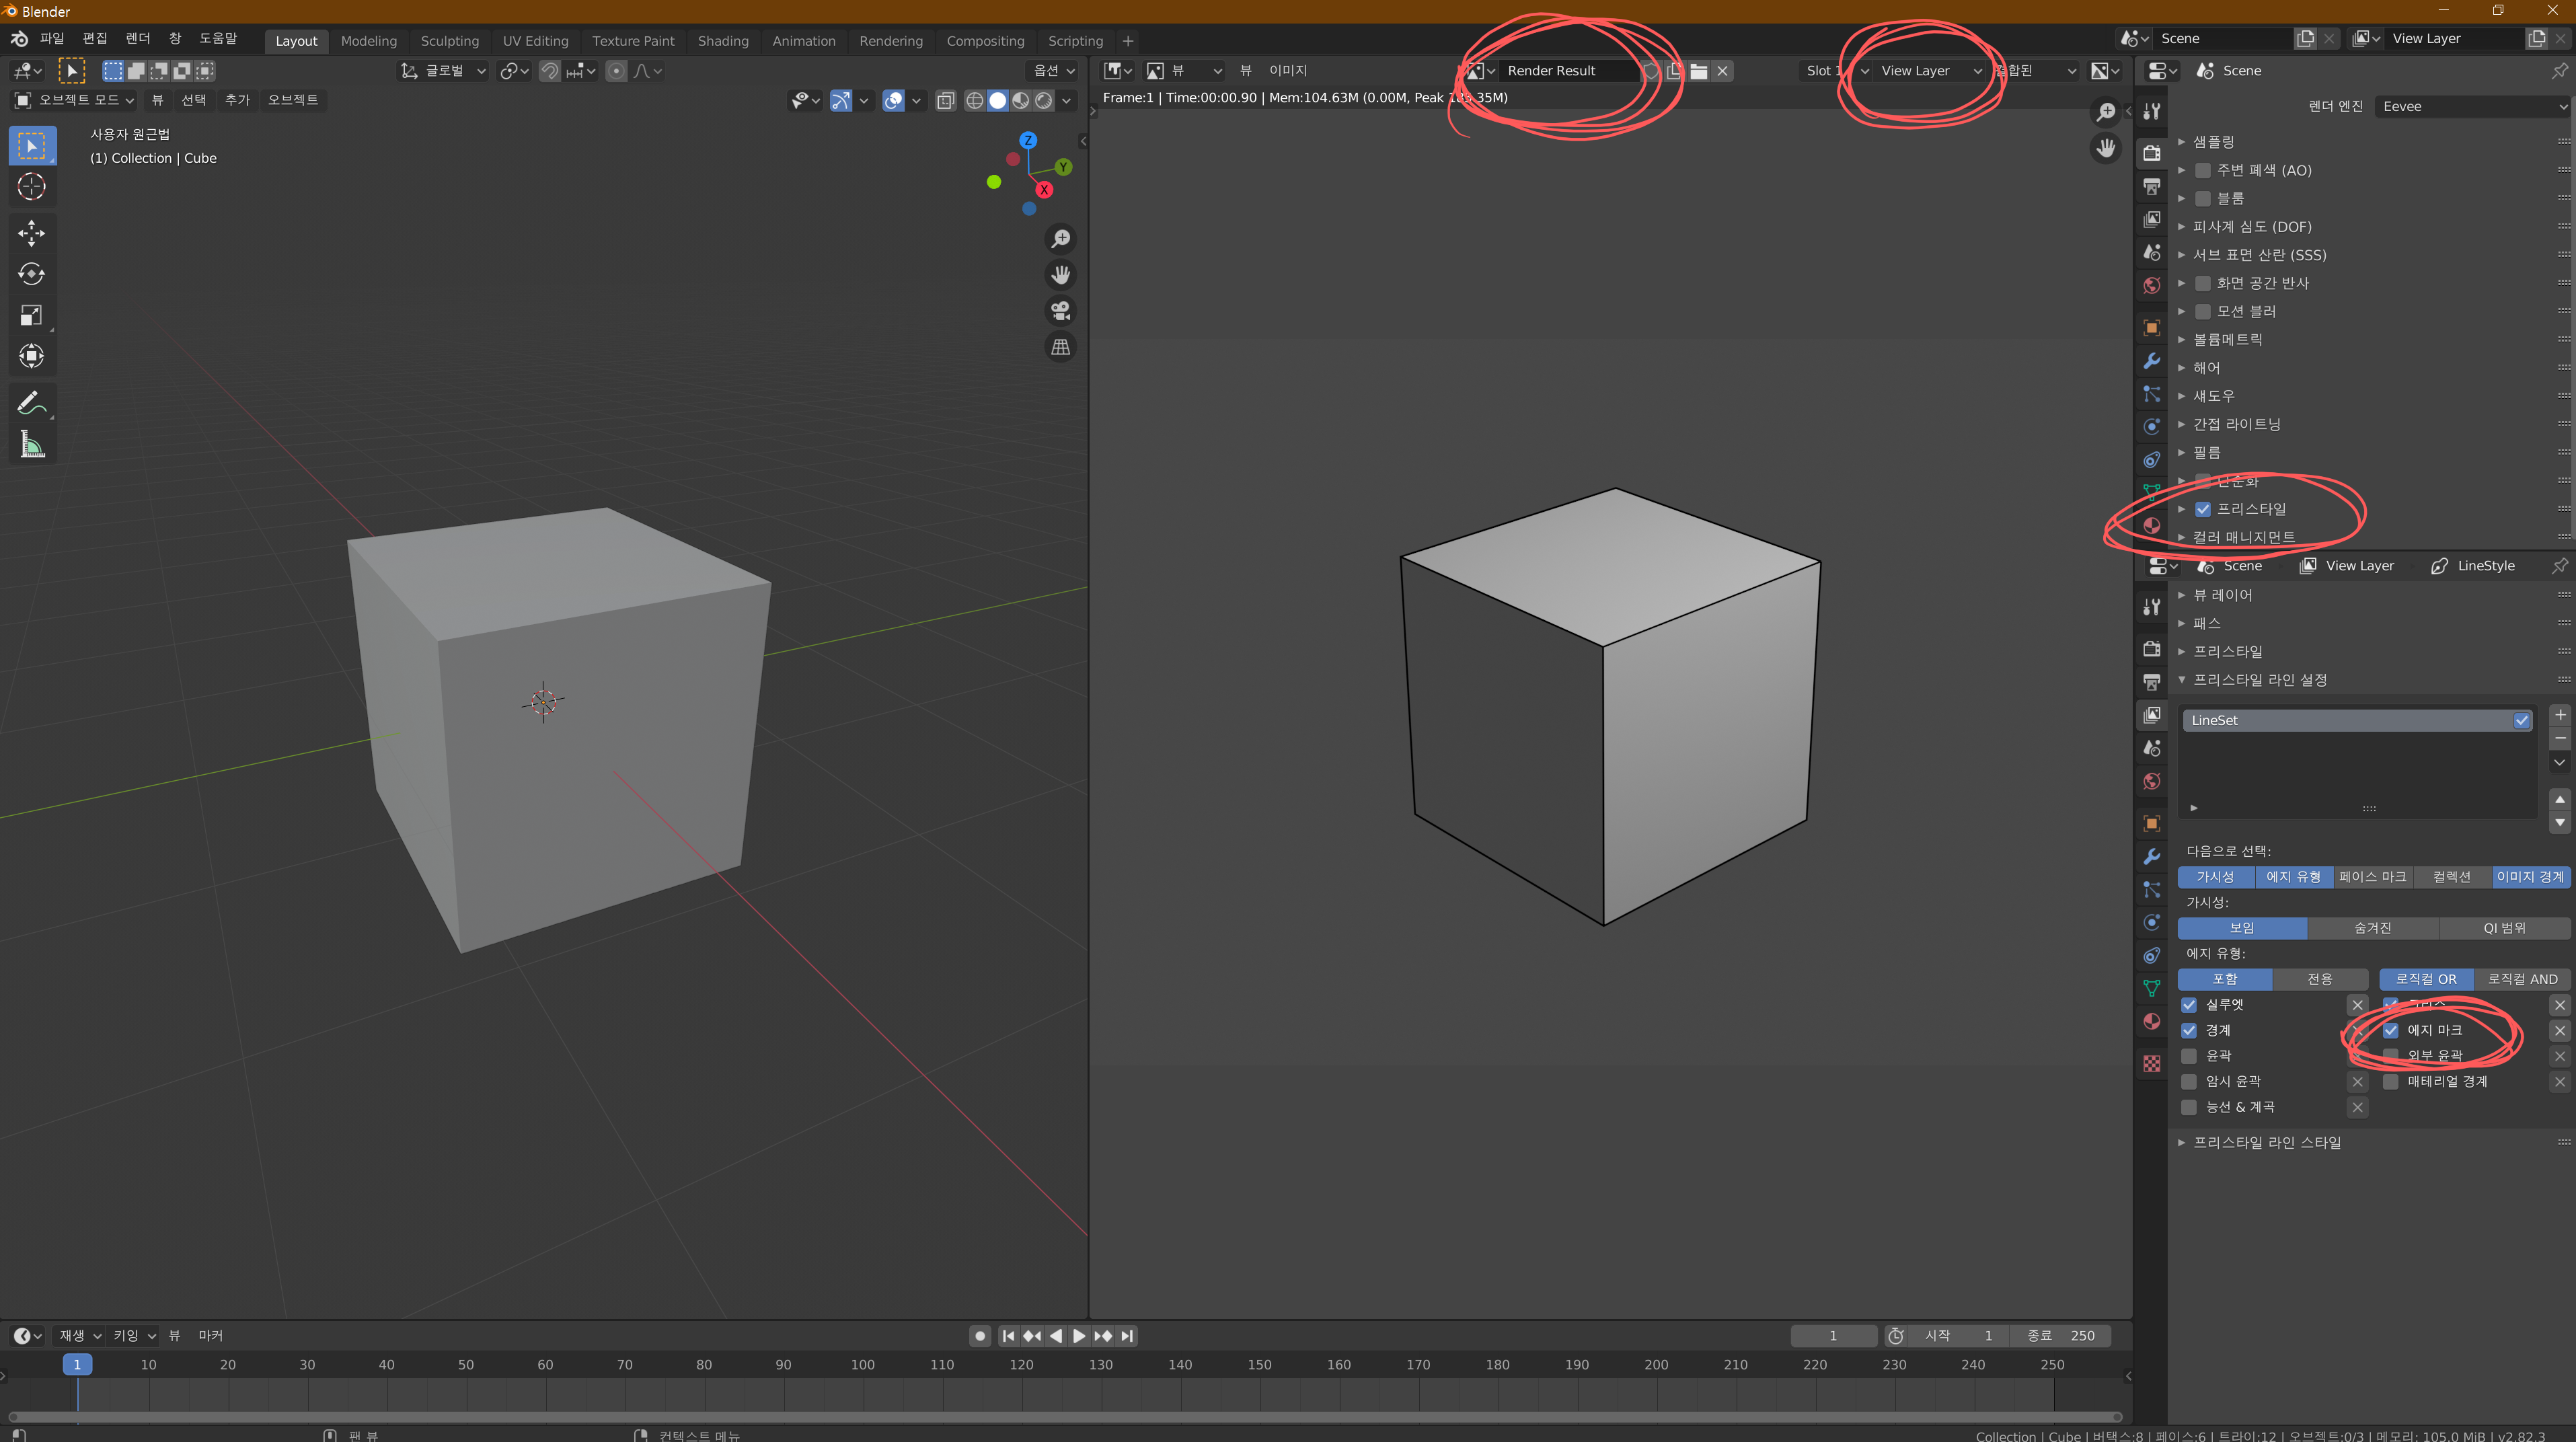
Task: Uncheck 에지 마크 edge type
Action: [2391, 1031]
